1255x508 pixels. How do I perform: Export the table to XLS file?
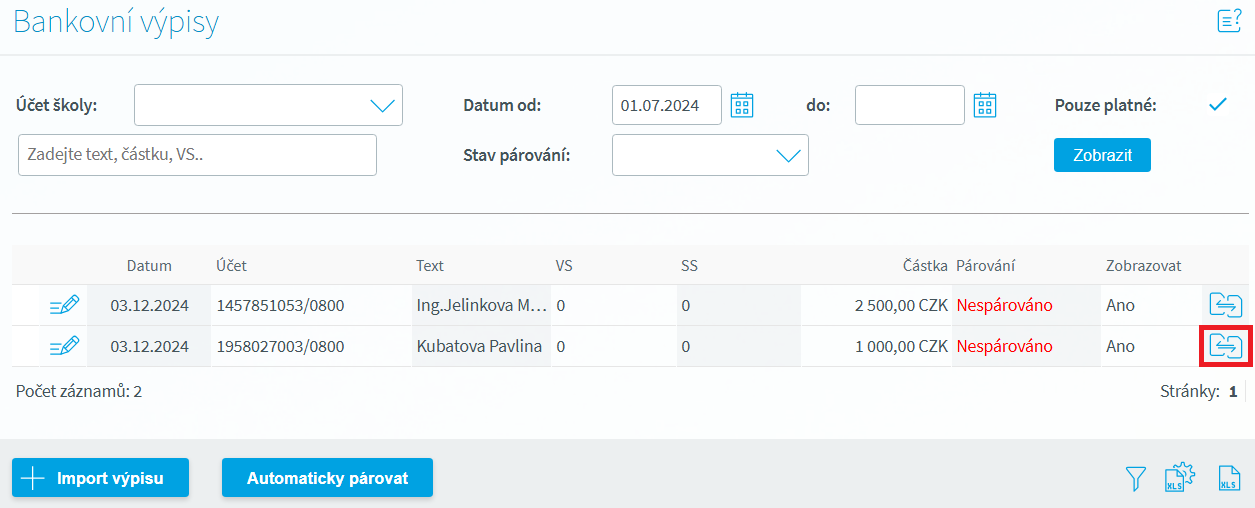(x=1229, y=479)
